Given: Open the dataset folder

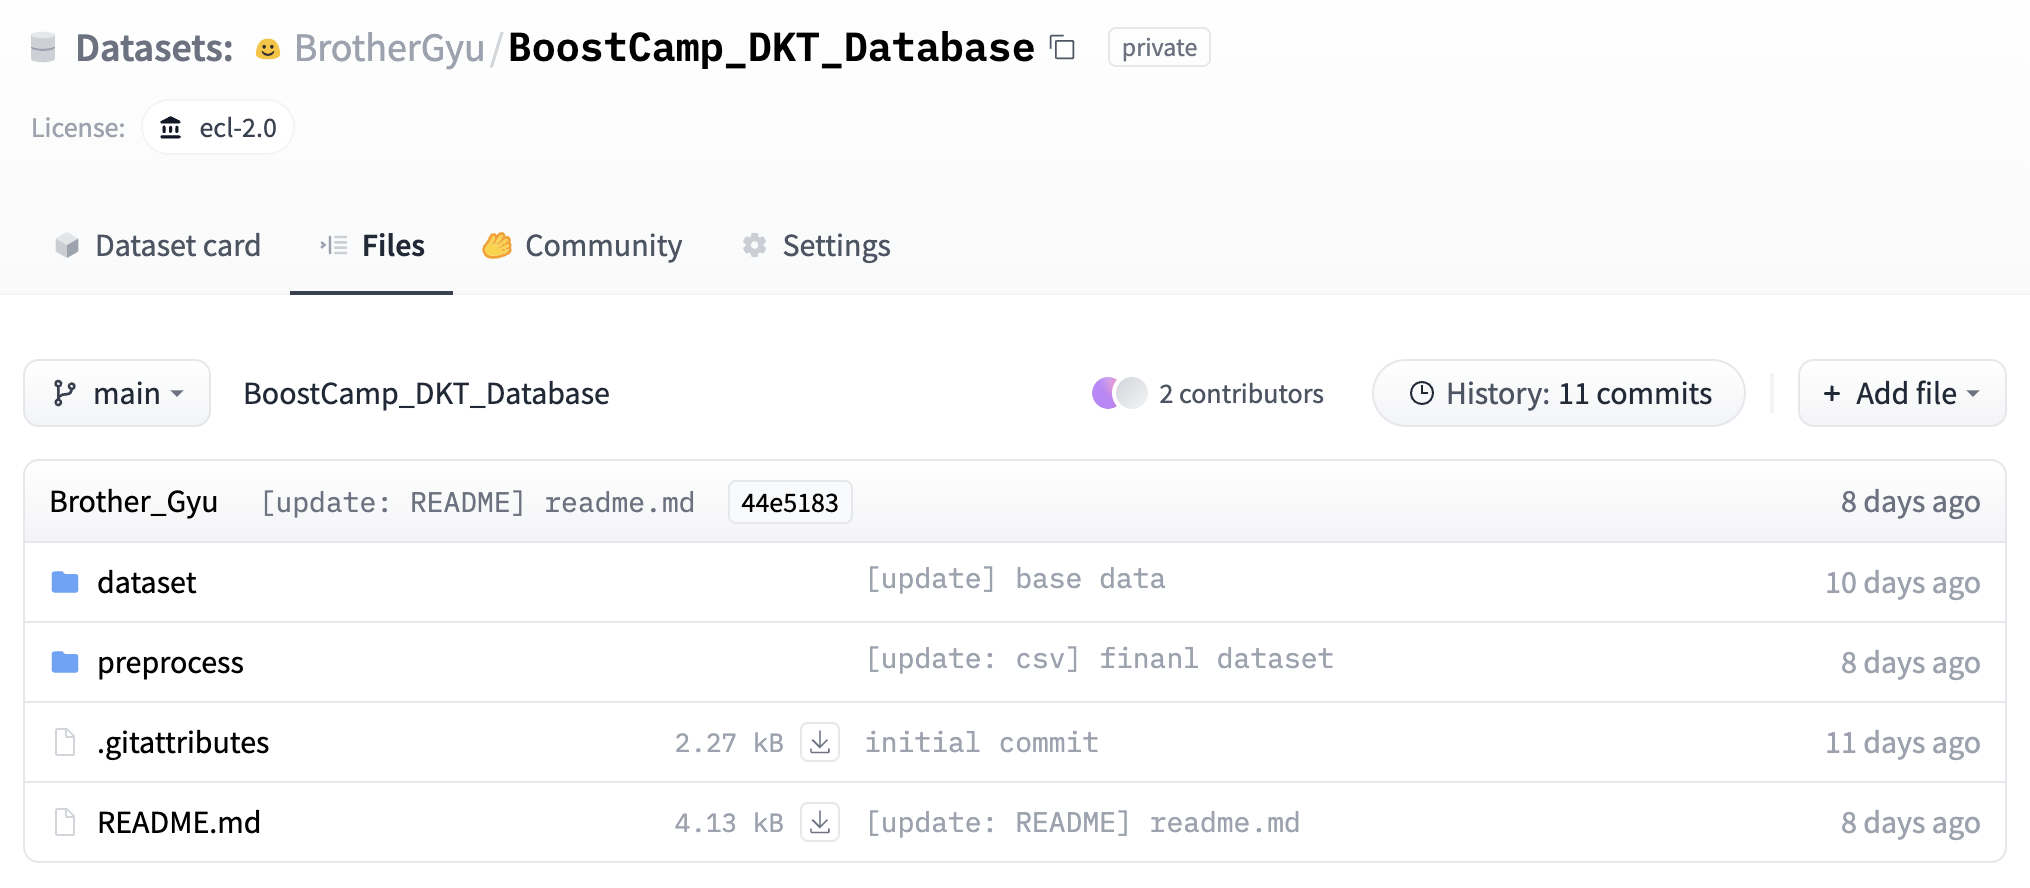Looking at the screenshot, I should coord(146,582).
